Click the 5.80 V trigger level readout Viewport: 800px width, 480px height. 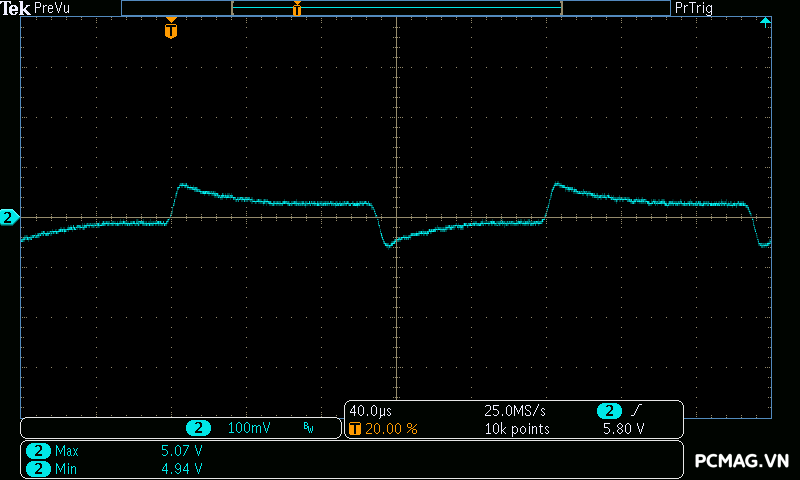pyautogui.click(x=622, y=428)
